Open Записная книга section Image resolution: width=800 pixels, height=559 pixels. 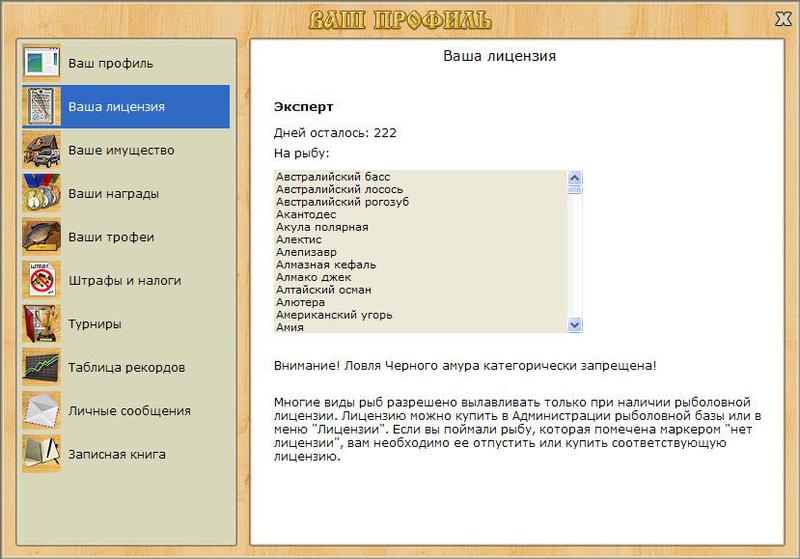126,453
